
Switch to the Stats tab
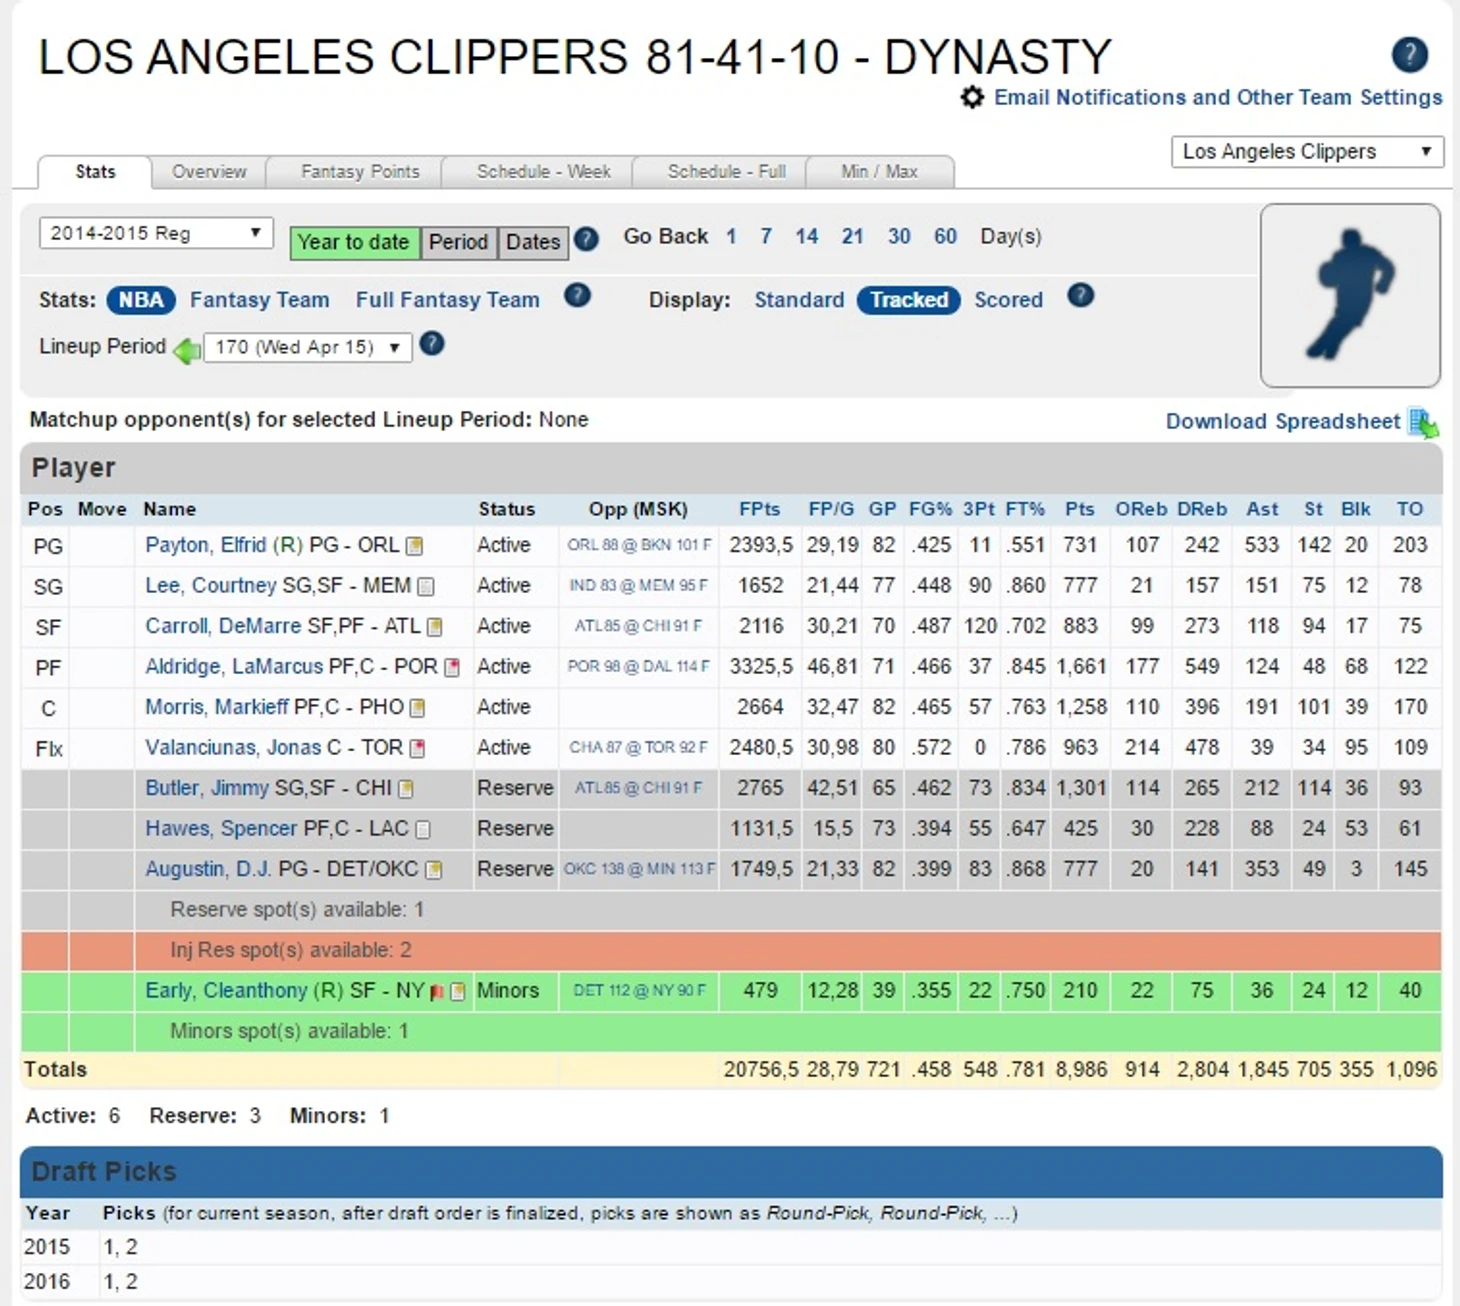(95, 172)
